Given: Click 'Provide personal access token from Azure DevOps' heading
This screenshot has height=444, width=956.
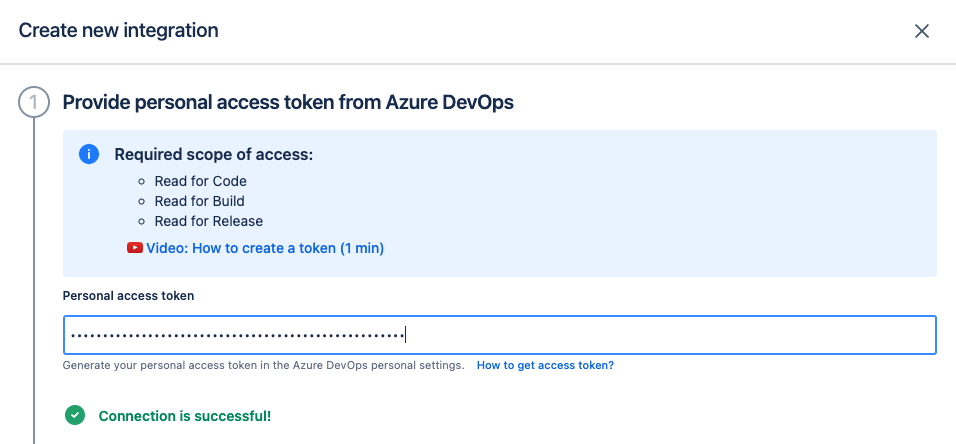Looking at the screenshot, I should point(288,102).
